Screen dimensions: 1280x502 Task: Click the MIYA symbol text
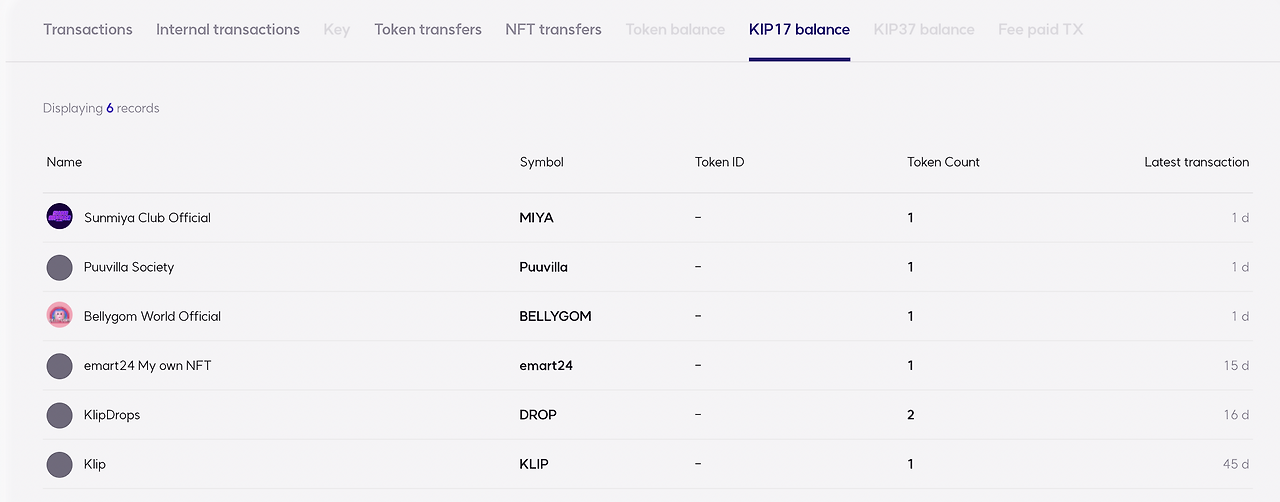click(536, 218)
